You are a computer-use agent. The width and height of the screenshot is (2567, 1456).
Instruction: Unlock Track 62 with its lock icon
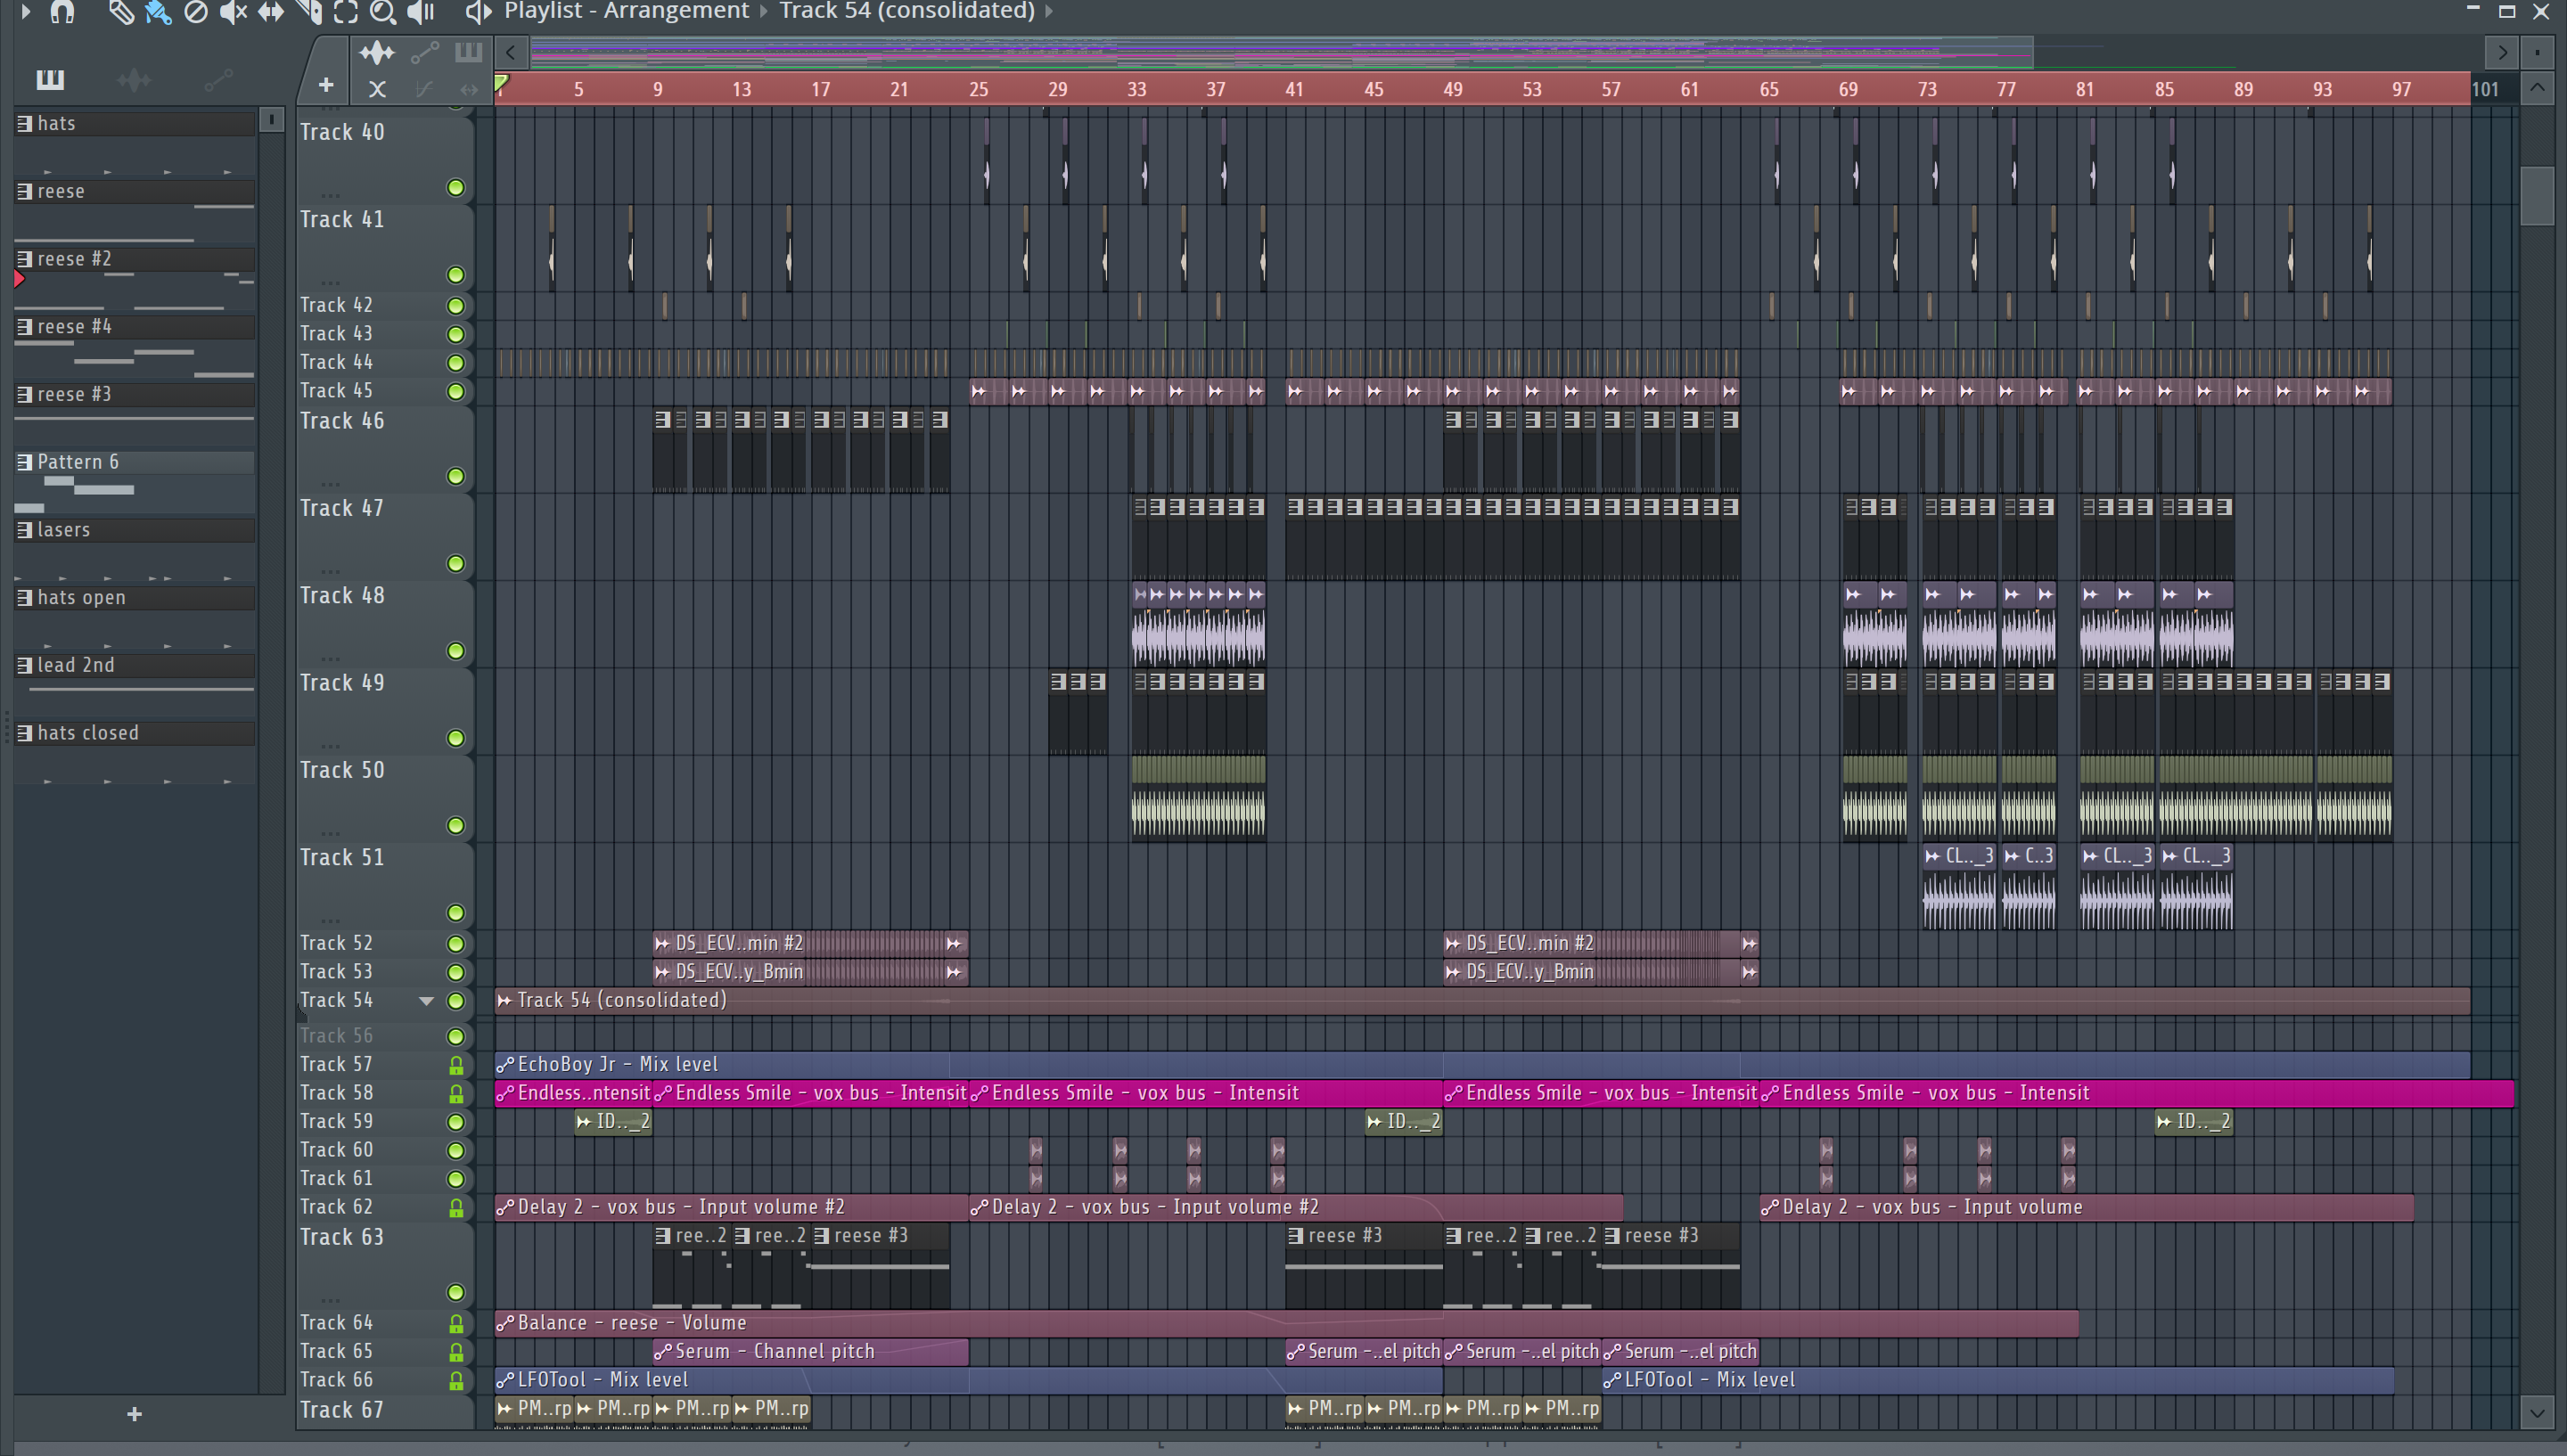456,1208
